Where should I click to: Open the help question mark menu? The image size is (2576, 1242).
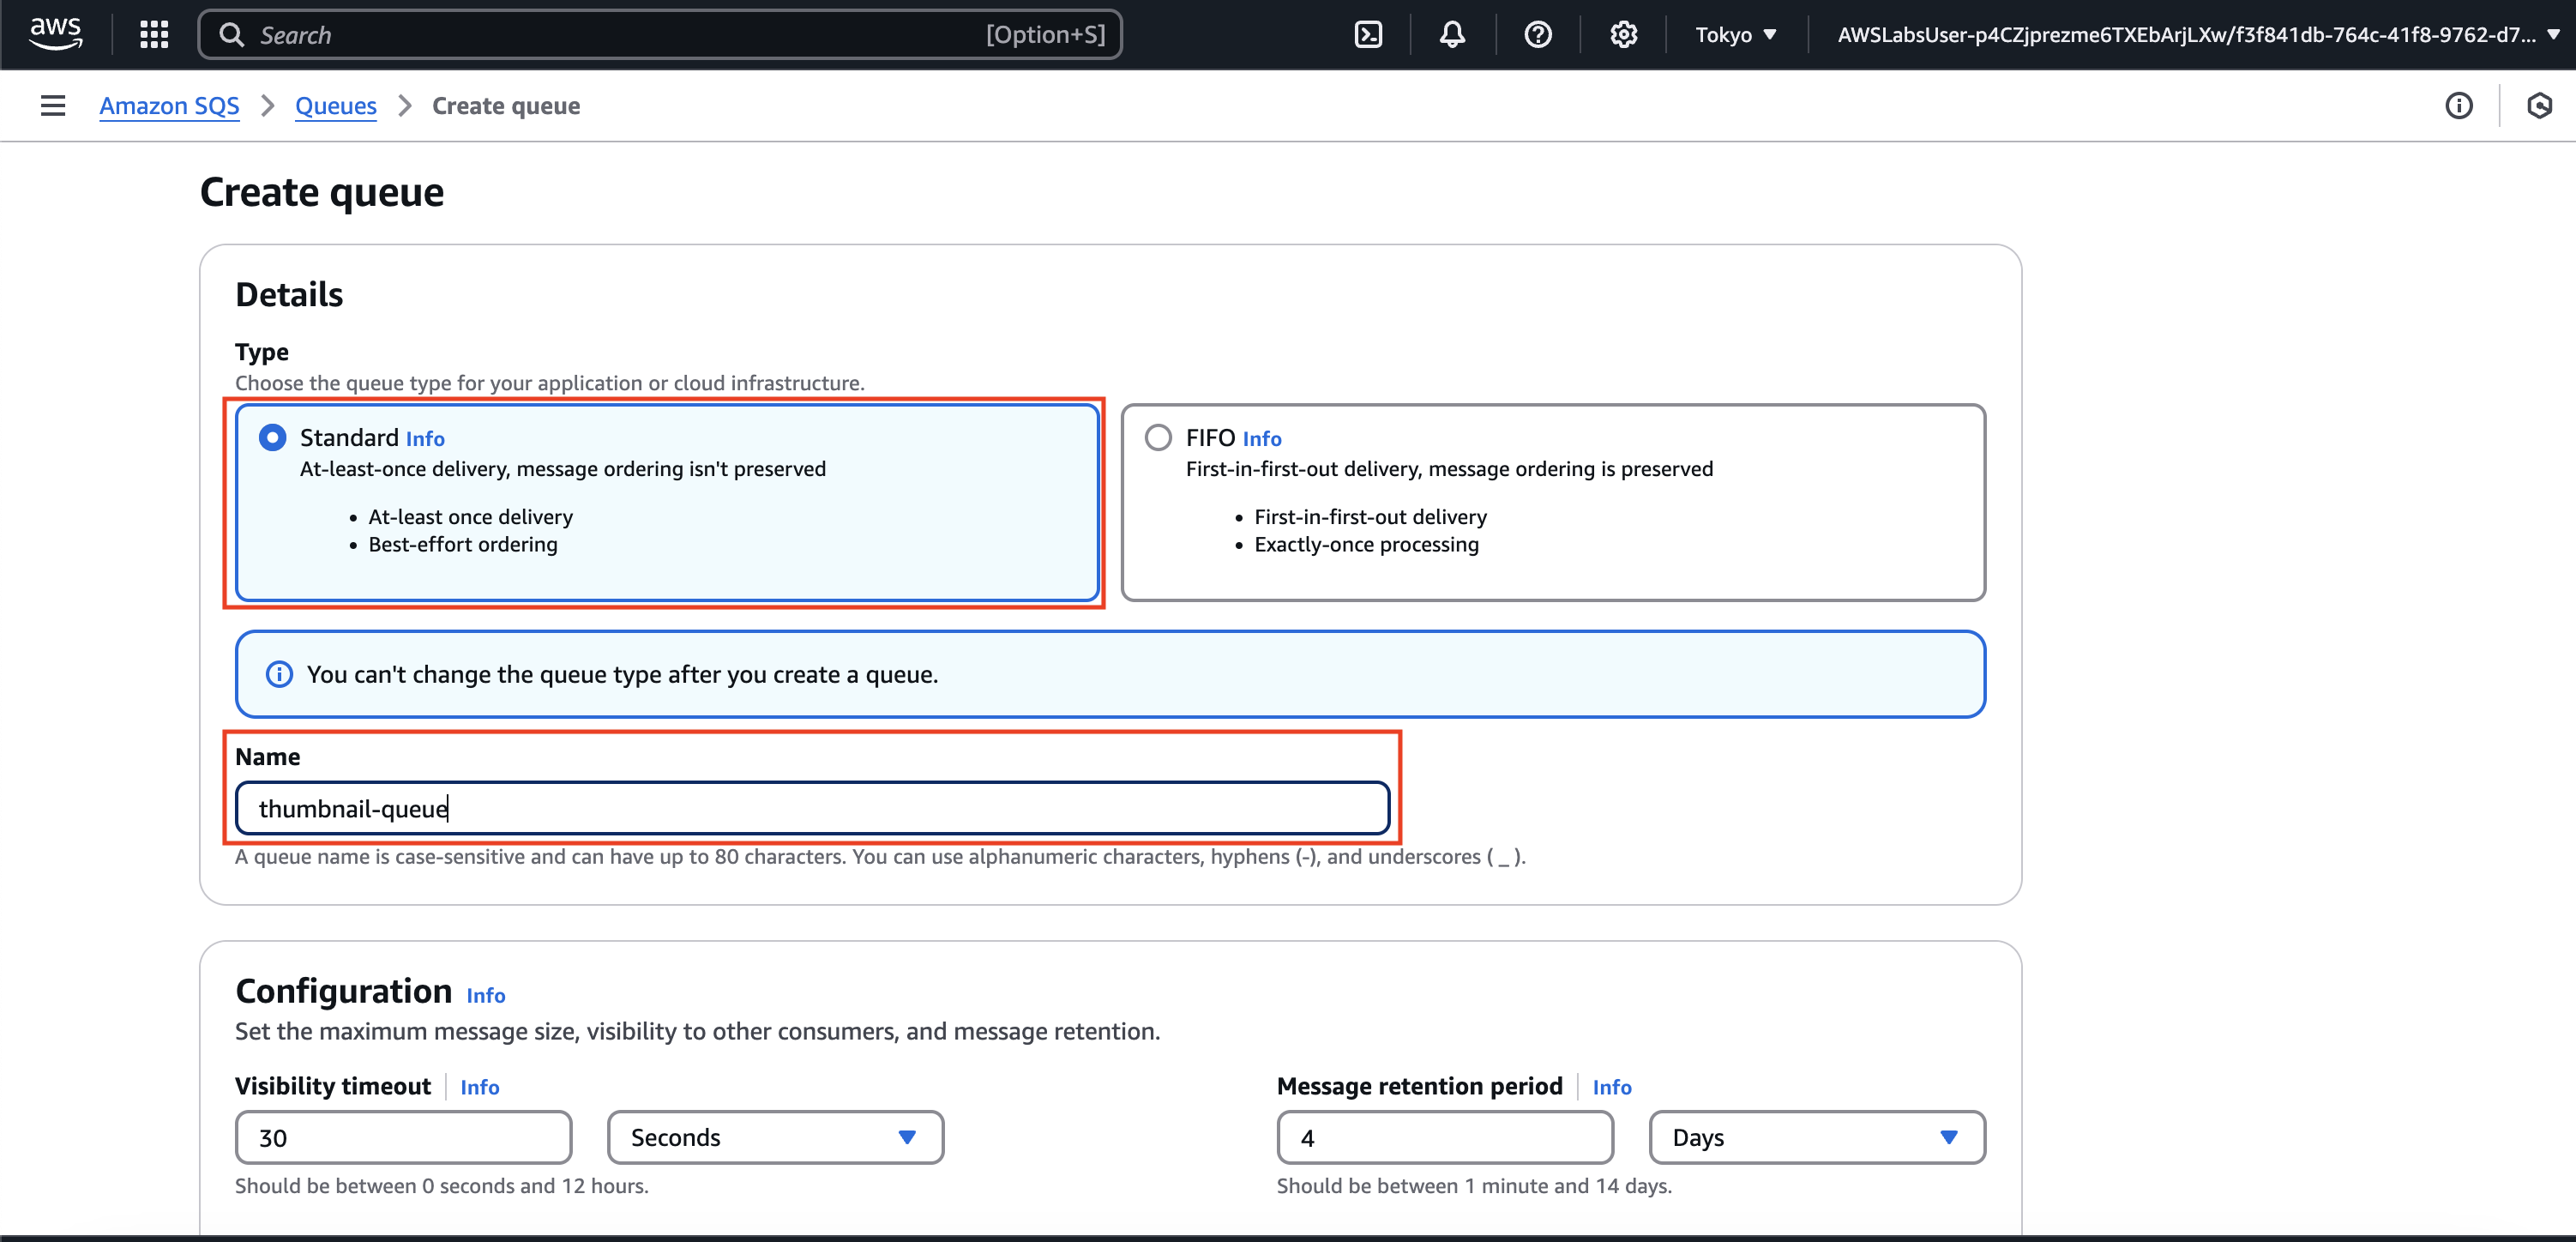1537,34
